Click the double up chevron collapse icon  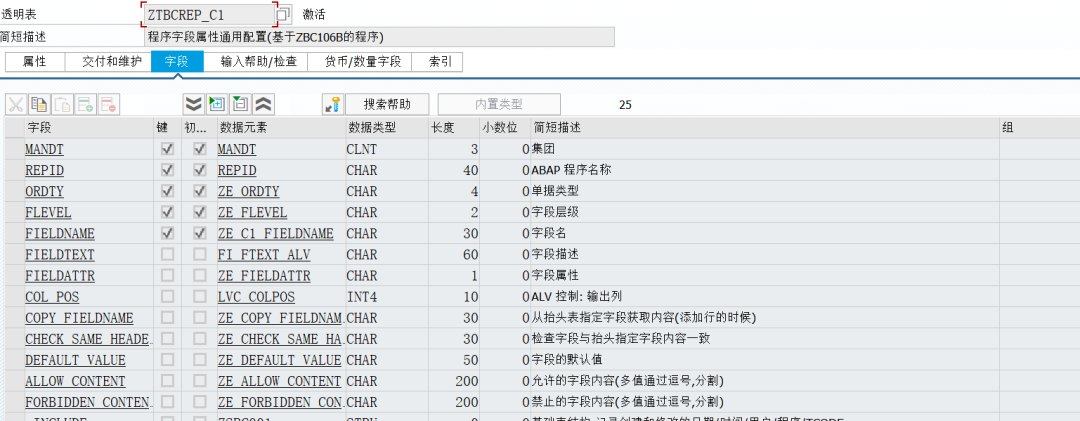(264, 105)
